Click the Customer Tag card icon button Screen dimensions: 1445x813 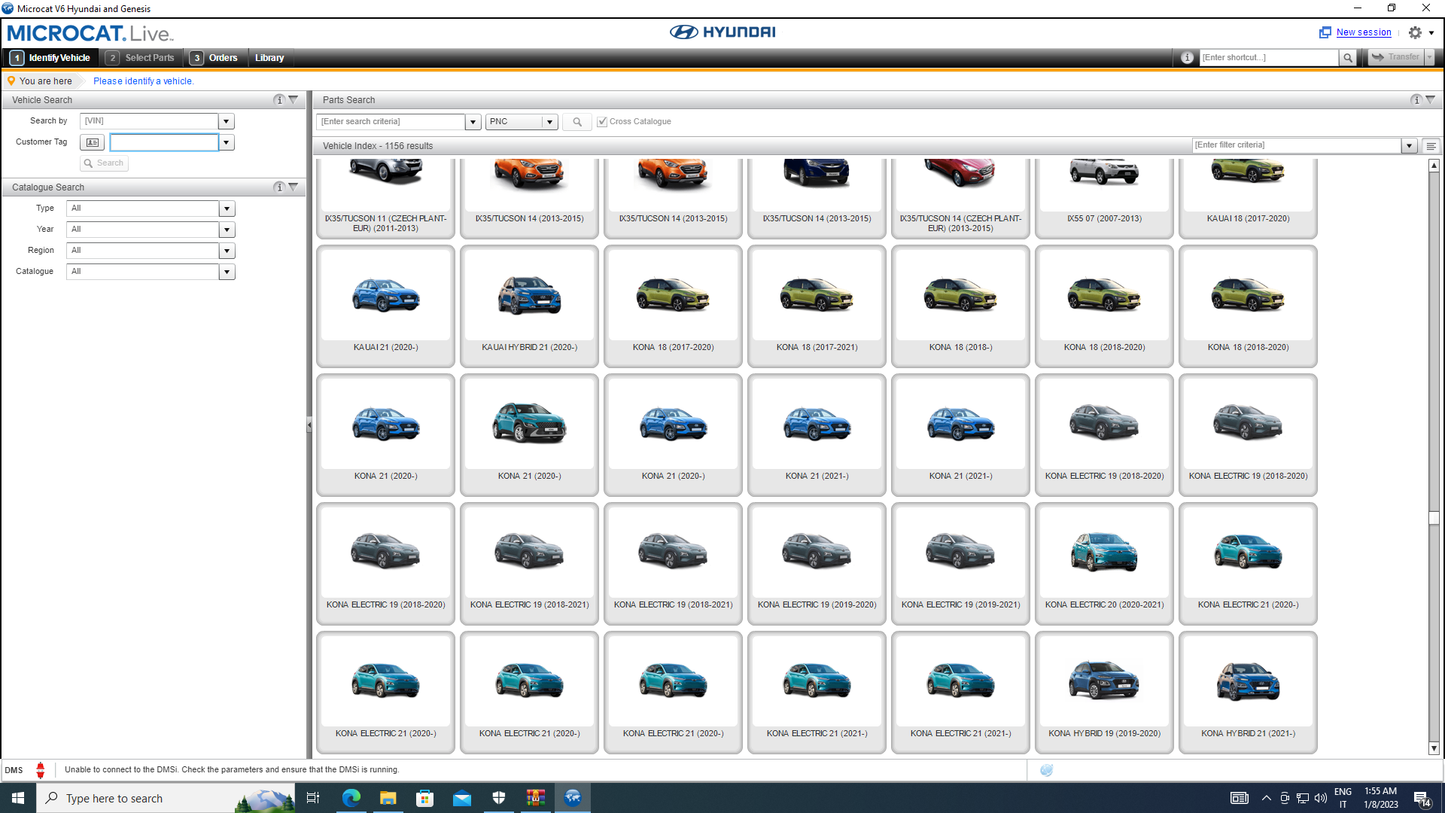tap(92, 142)
